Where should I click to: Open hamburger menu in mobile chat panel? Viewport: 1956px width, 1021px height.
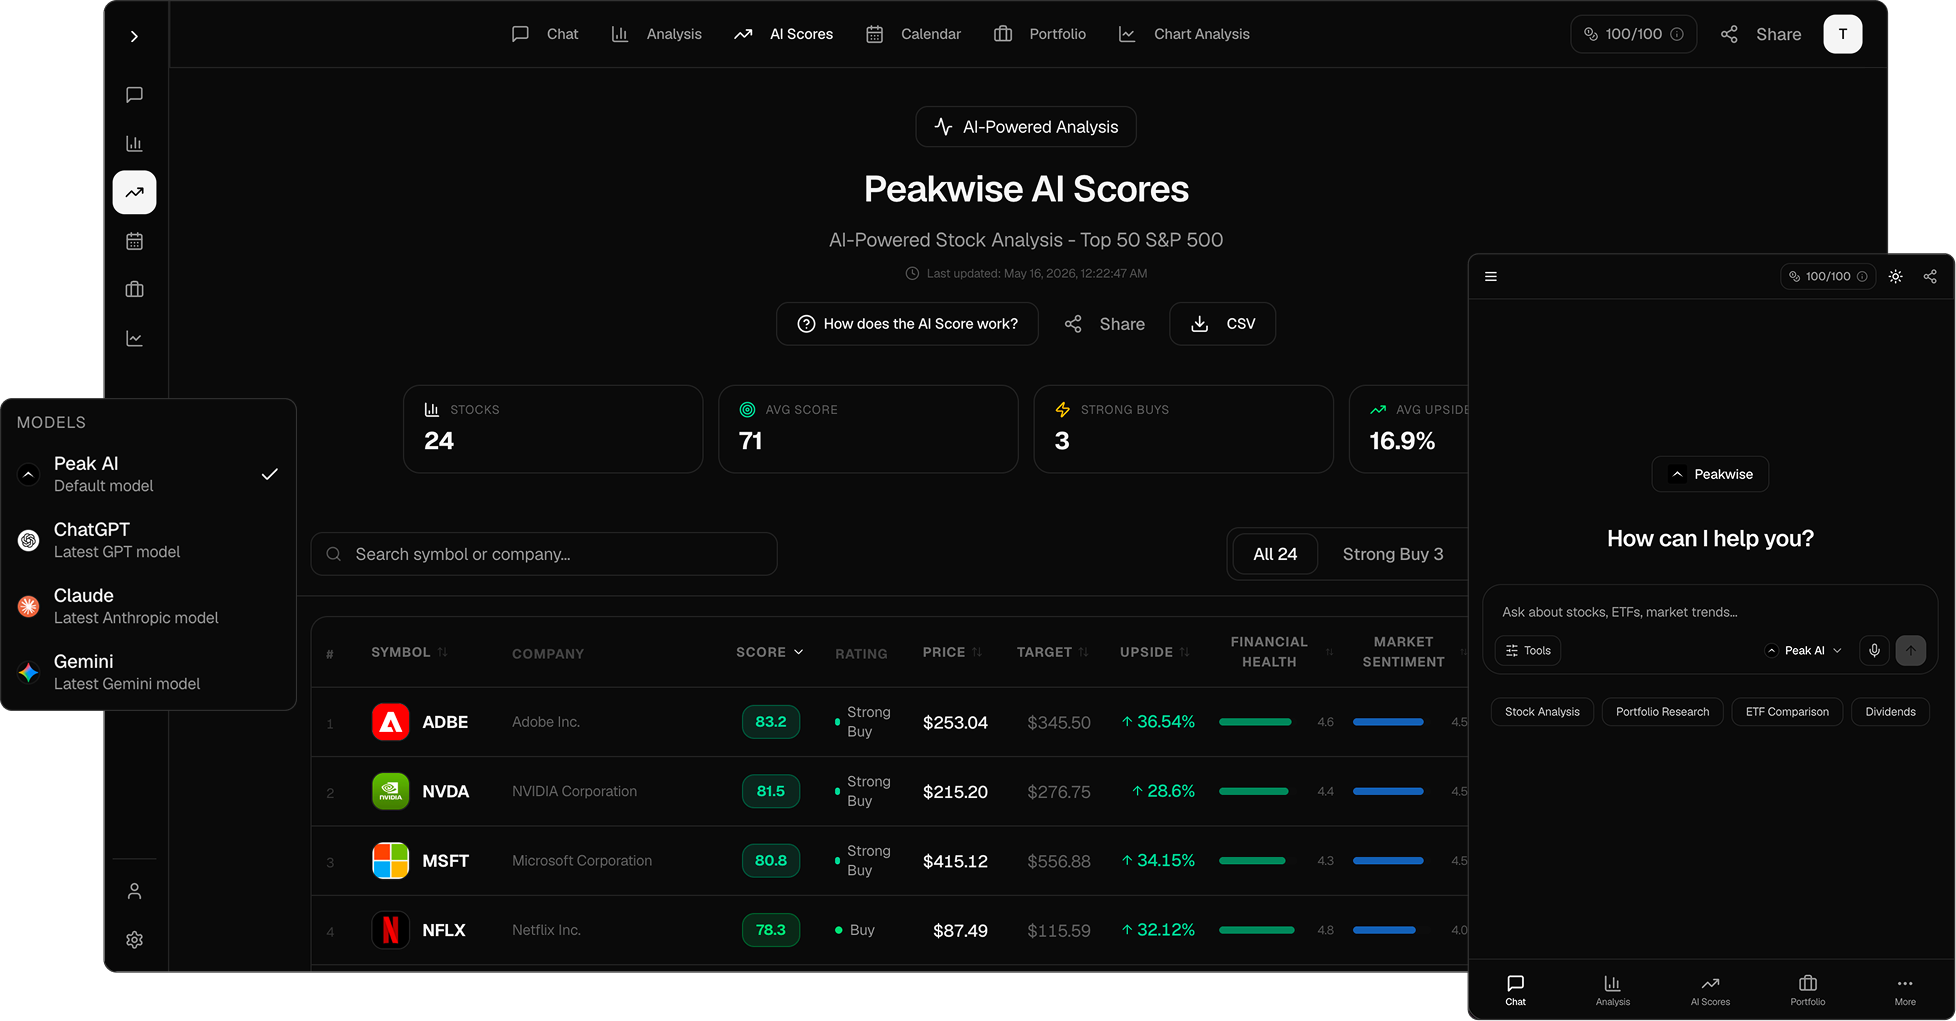pyautogui.click(x=1491, y=277)
